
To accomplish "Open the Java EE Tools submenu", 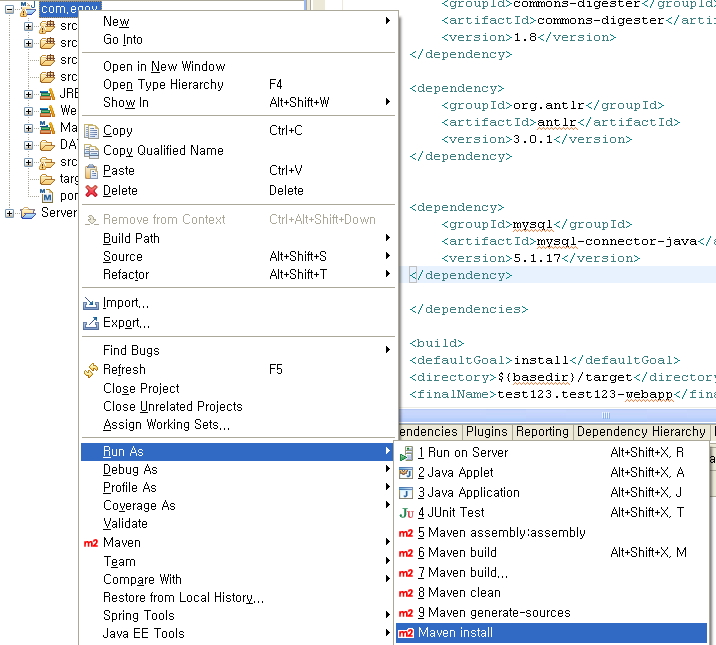I will [238, 634].
